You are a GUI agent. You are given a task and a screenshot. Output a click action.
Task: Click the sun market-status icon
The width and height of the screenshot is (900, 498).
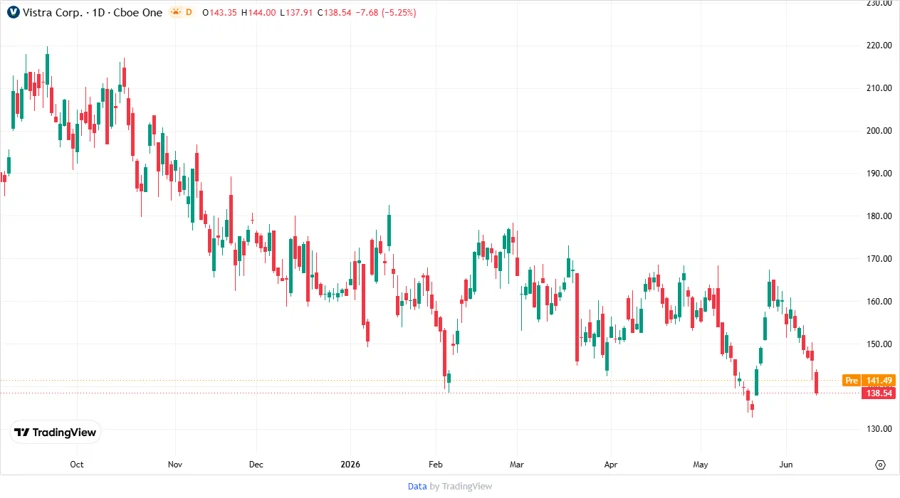click(176, 12)
